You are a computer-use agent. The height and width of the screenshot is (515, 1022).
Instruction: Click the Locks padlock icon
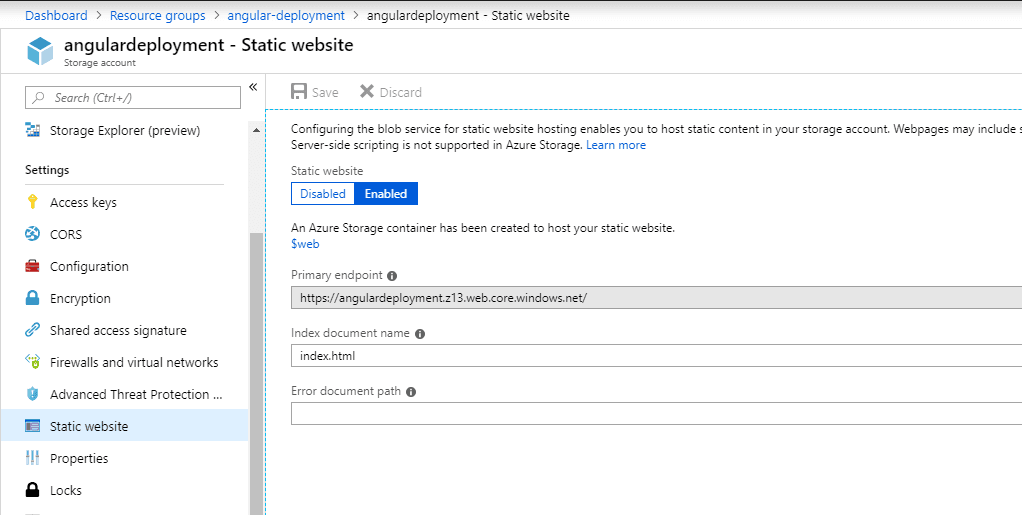coord(33,490)
